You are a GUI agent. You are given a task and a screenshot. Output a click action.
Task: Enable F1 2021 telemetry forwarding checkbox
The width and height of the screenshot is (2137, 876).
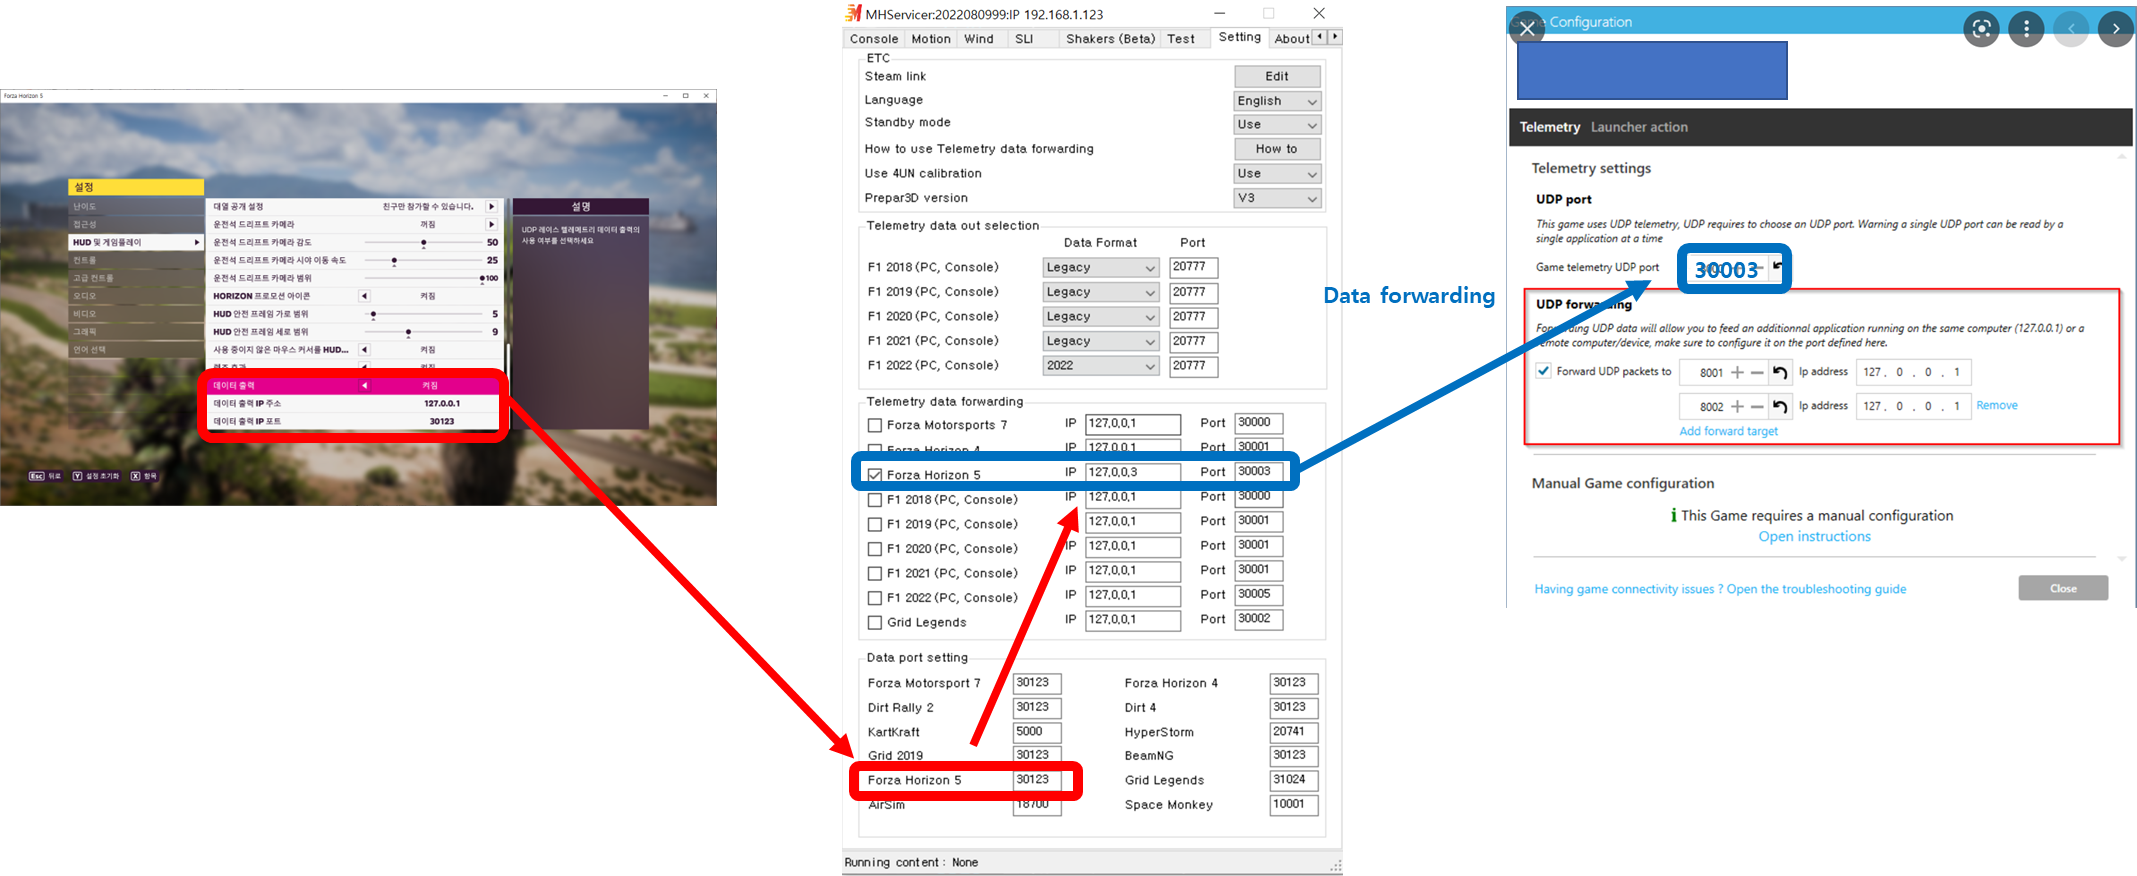[x=875, y=574]
